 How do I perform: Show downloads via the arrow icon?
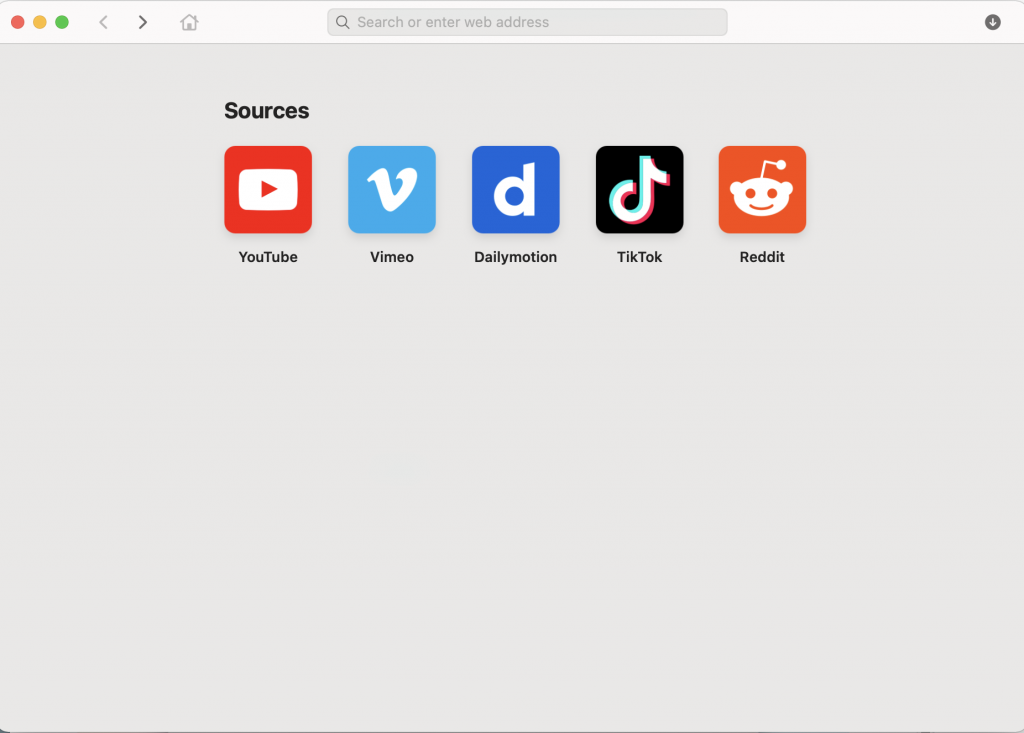pyautogui.click(x=993, y=22)
